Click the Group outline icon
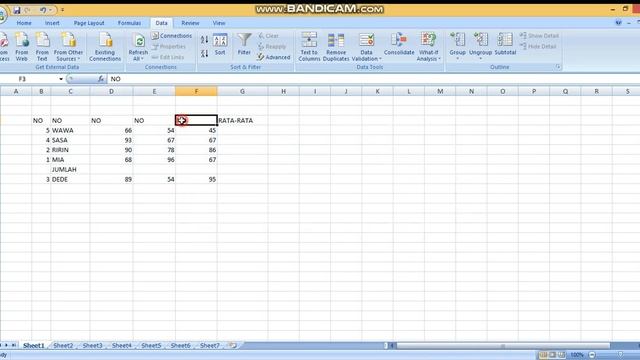The height and width of the screenshot is (360, 640). pyautogui.click(x=458, y=40)
